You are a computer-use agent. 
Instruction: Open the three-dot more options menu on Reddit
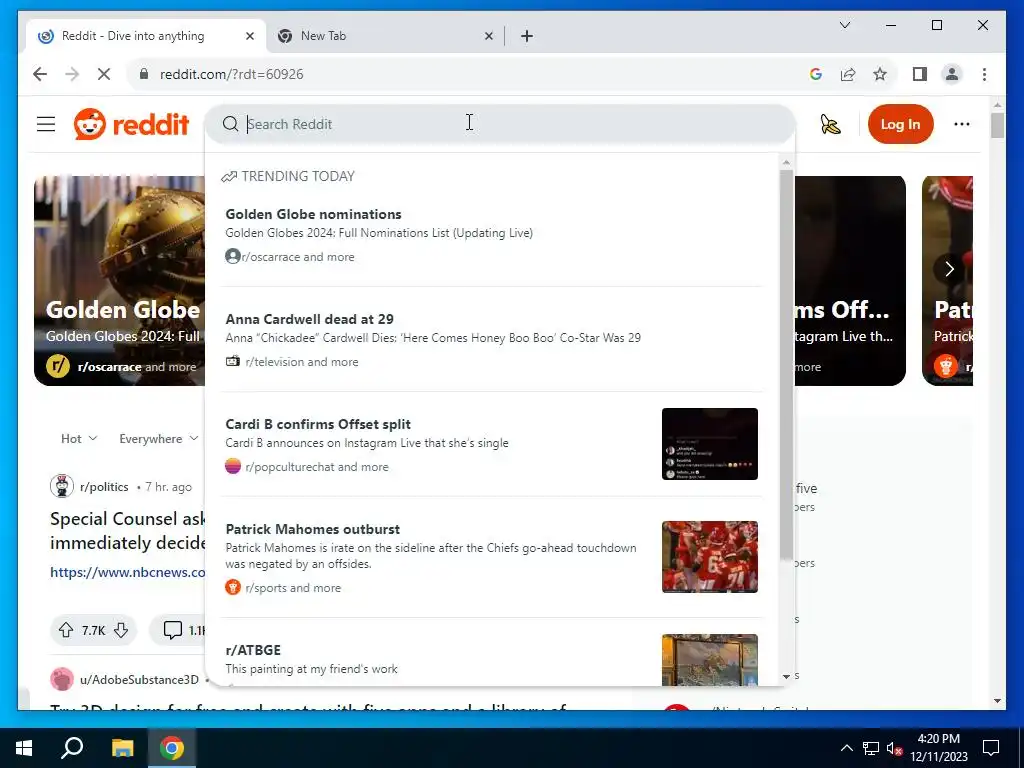coord(961,124)
